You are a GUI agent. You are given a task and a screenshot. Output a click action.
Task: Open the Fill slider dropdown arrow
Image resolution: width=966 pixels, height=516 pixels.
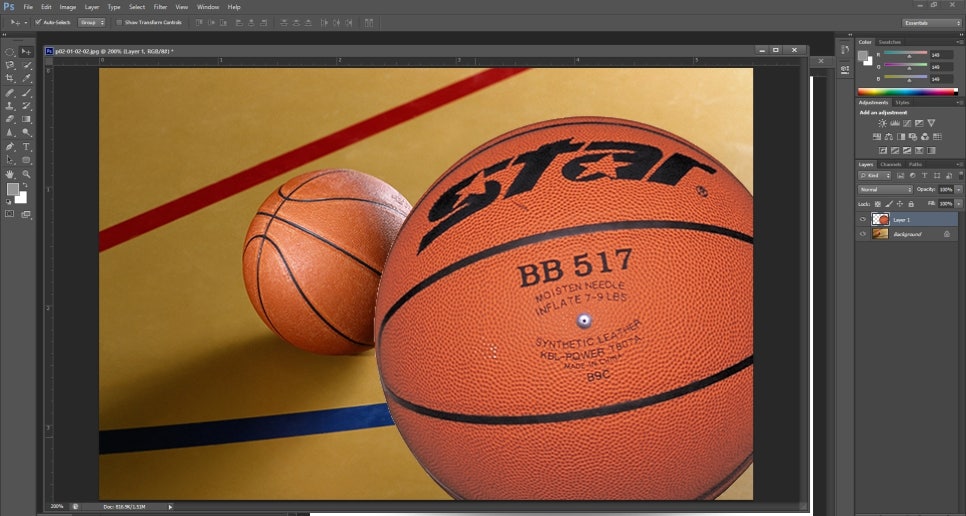[959, 204]
